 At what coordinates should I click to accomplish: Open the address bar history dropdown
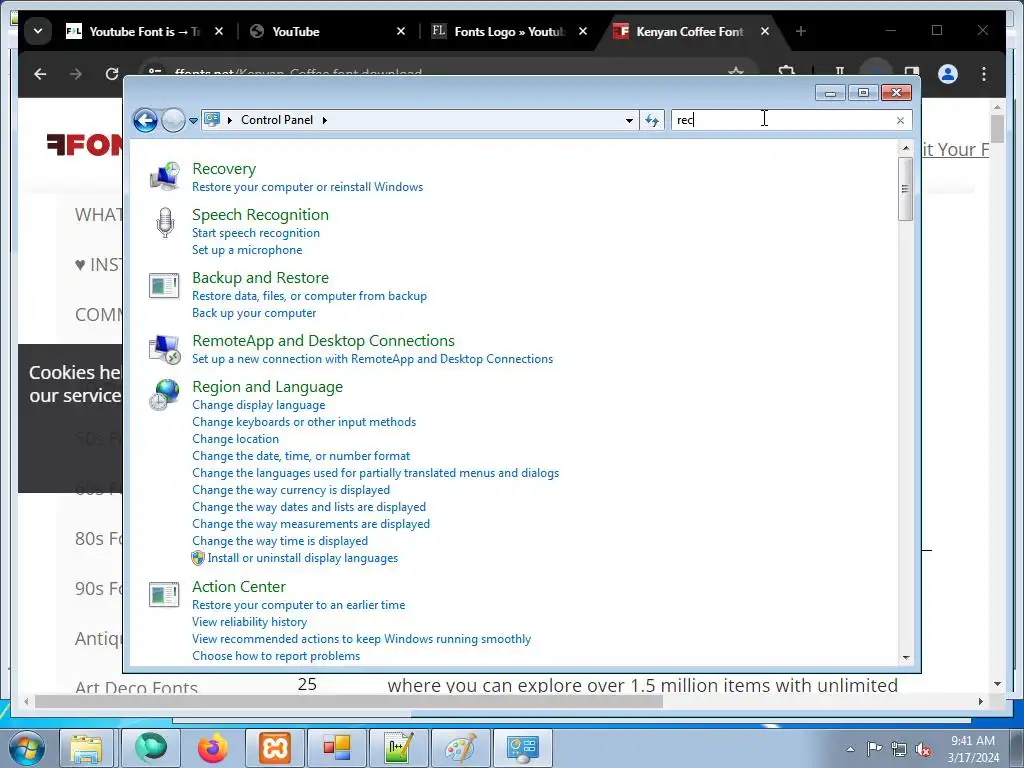[x=629, y=120]
